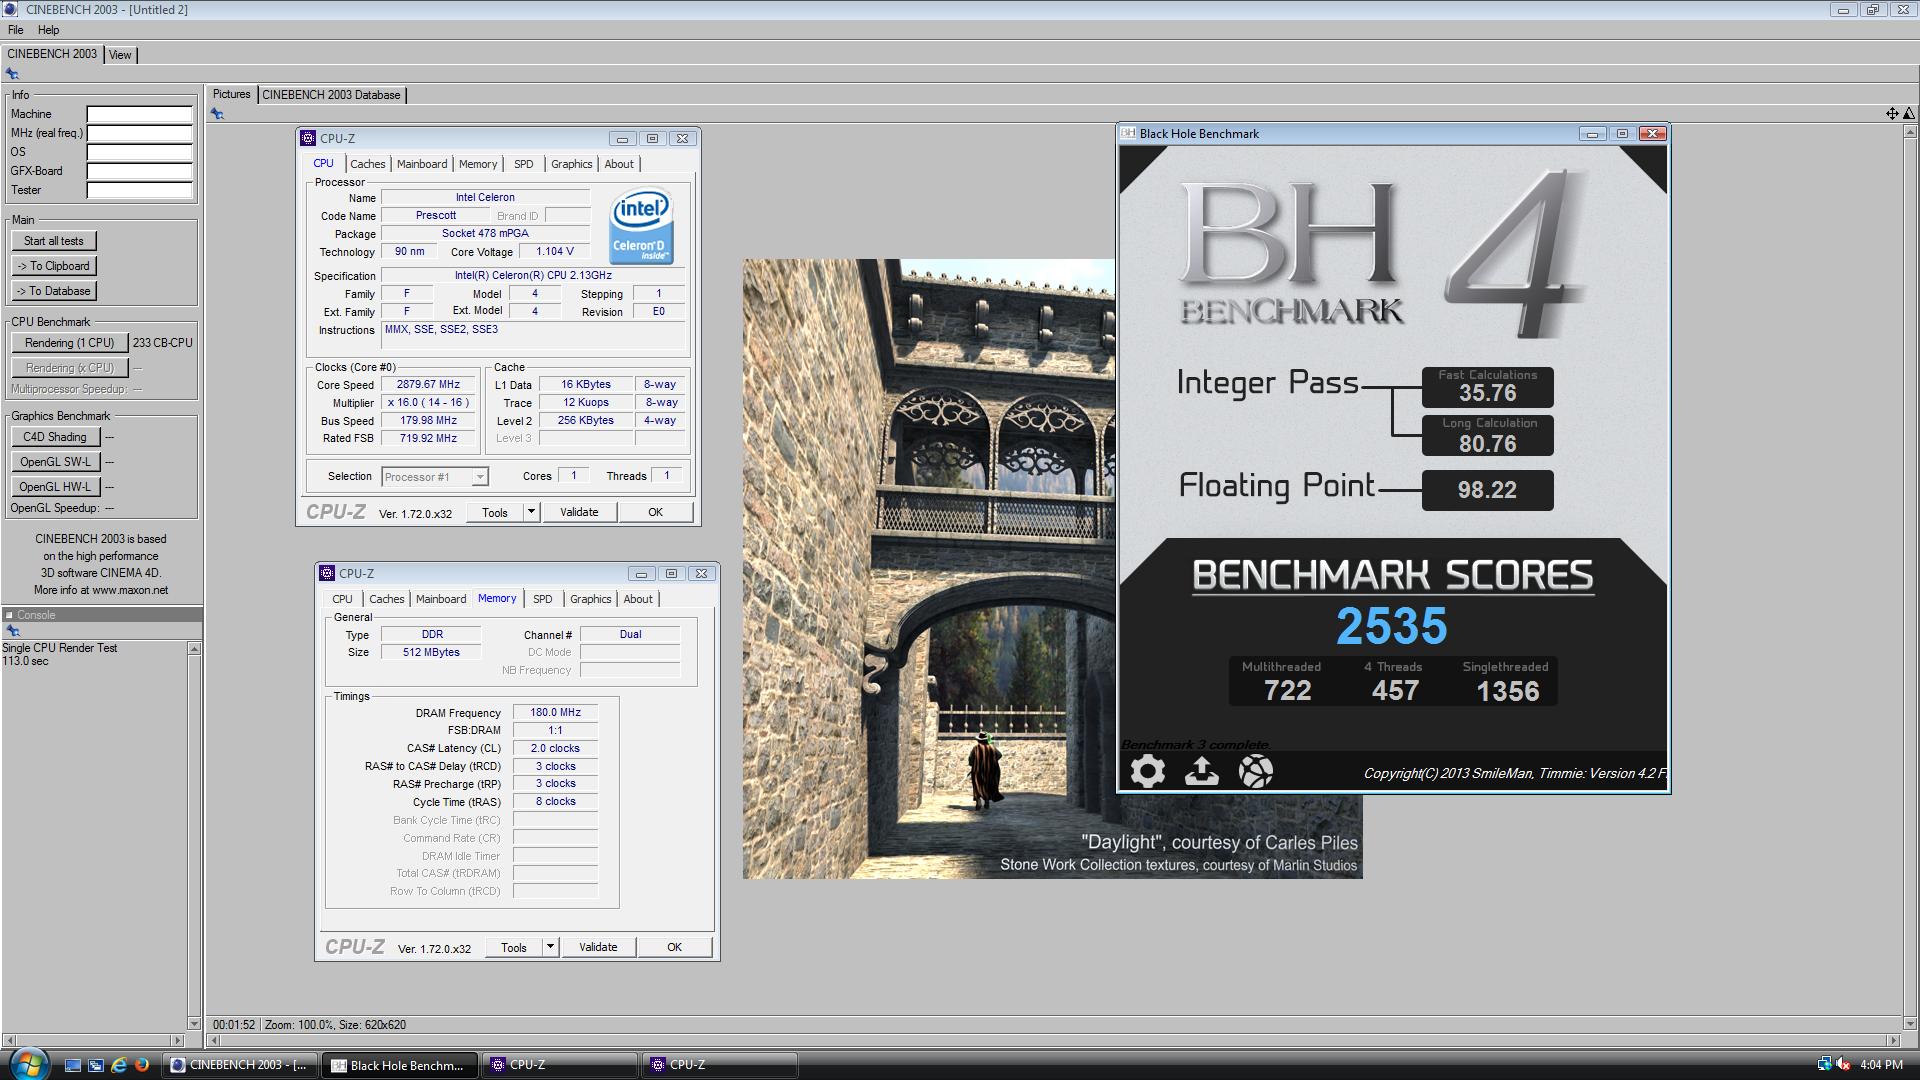Click the Intel Celeron D logo in CPU-Z
The height and width of the screenshot is (1080, 1920).
click(640, 227)
